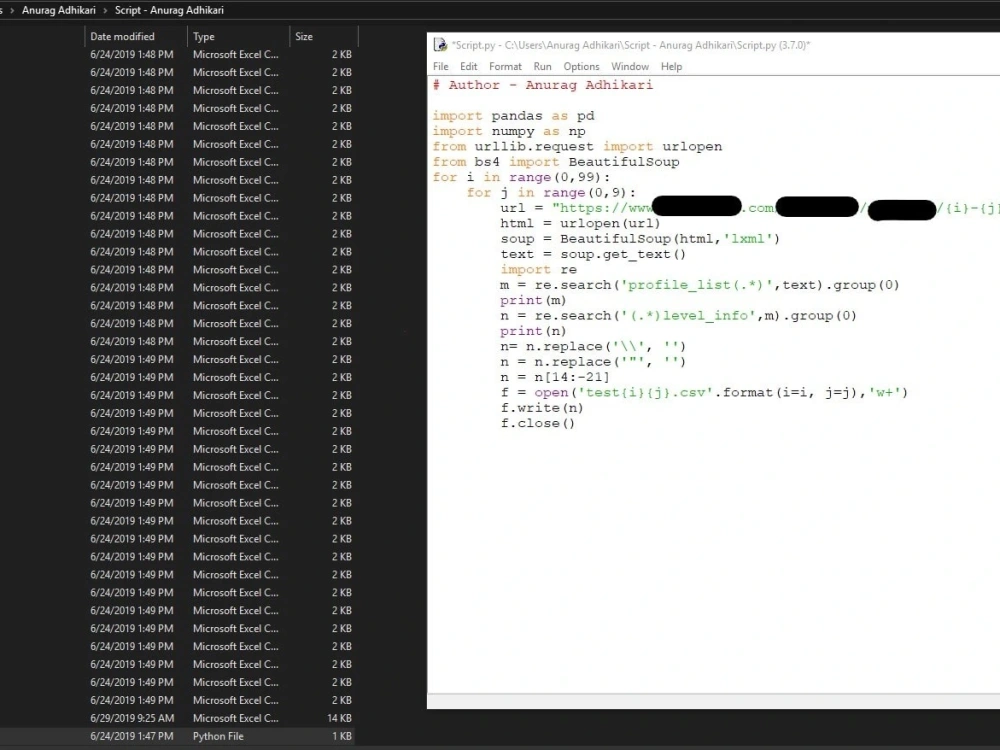Expand breadcrumb chevron before 'Anurag Adhikari'
Image resolution: width=1000 pixels, height=750 pixels.
11,10
